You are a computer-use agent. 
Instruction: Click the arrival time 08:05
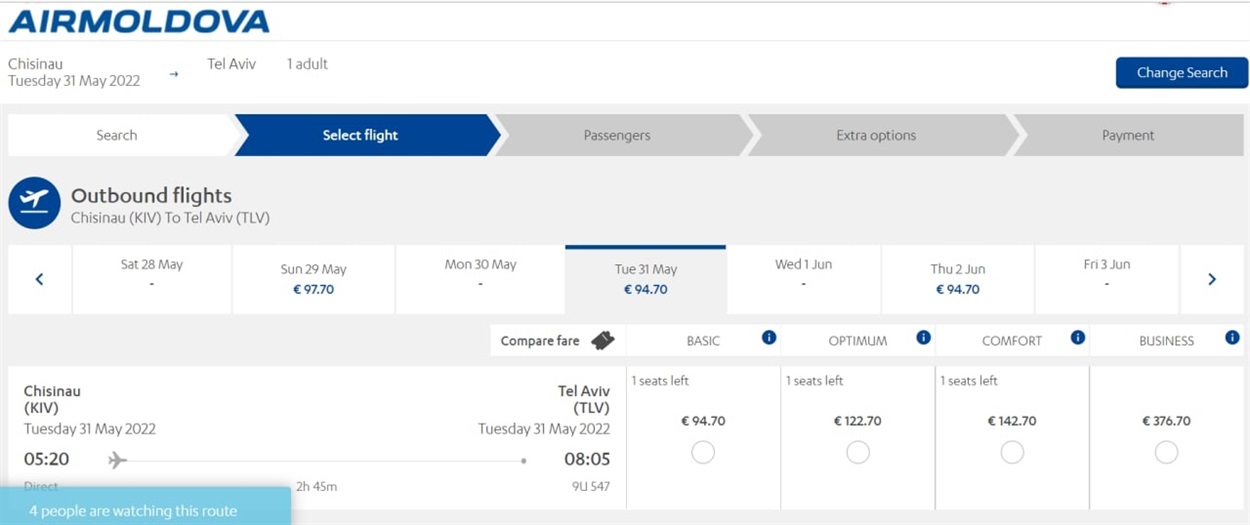tap(587, 460)
